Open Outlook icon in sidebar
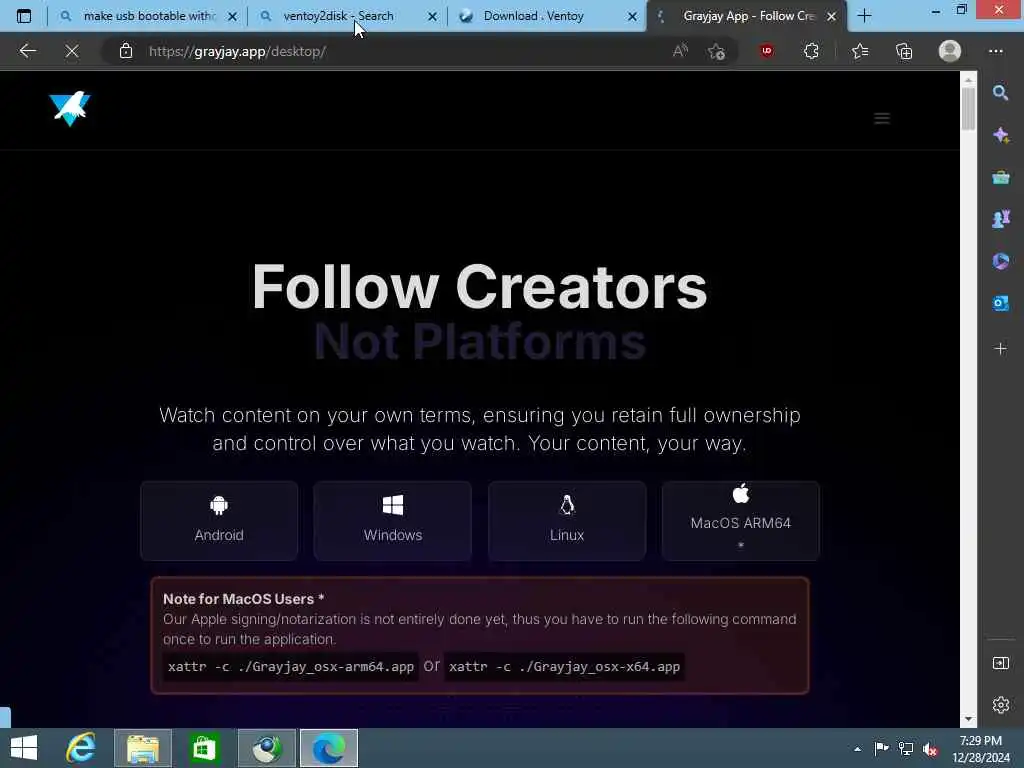The width and height of the screenshot is (1024, 768). [1000, 303]
